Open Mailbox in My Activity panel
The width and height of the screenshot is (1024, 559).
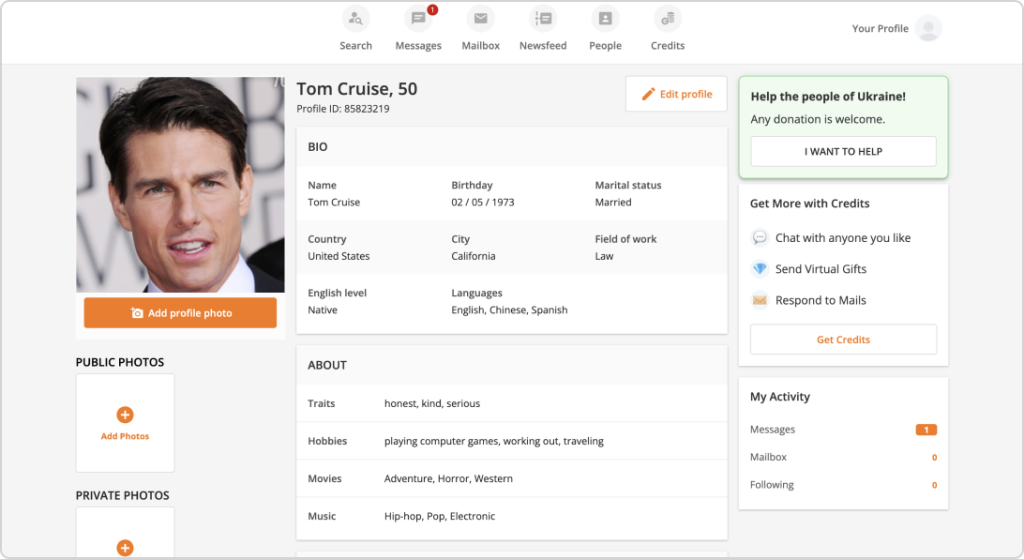coord(769,457)
